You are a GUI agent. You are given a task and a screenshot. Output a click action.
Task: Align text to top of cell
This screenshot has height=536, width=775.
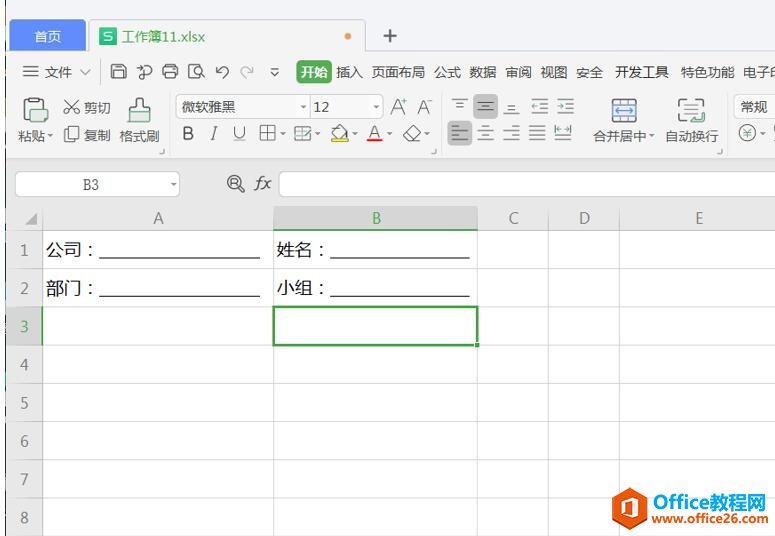click(459, 106)
